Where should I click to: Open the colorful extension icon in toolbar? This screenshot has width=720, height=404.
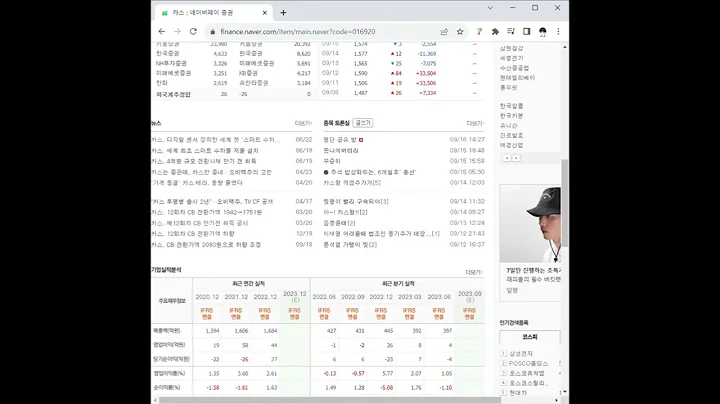(479, 32)
